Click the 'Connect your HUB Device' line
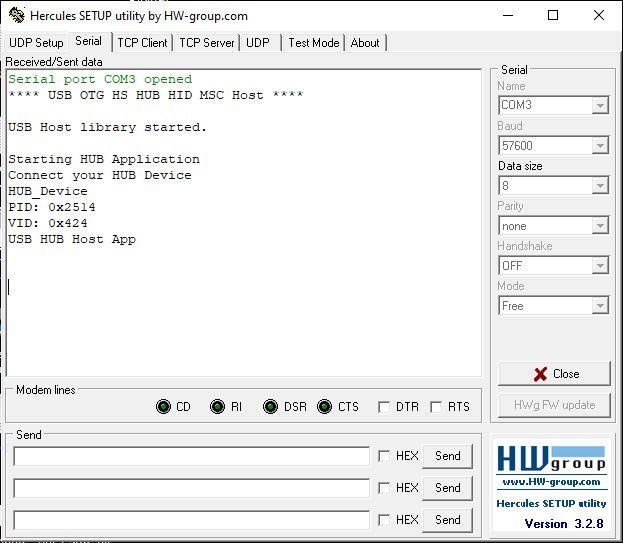Viewport: 623px width, 543px height. click(100, 175)
